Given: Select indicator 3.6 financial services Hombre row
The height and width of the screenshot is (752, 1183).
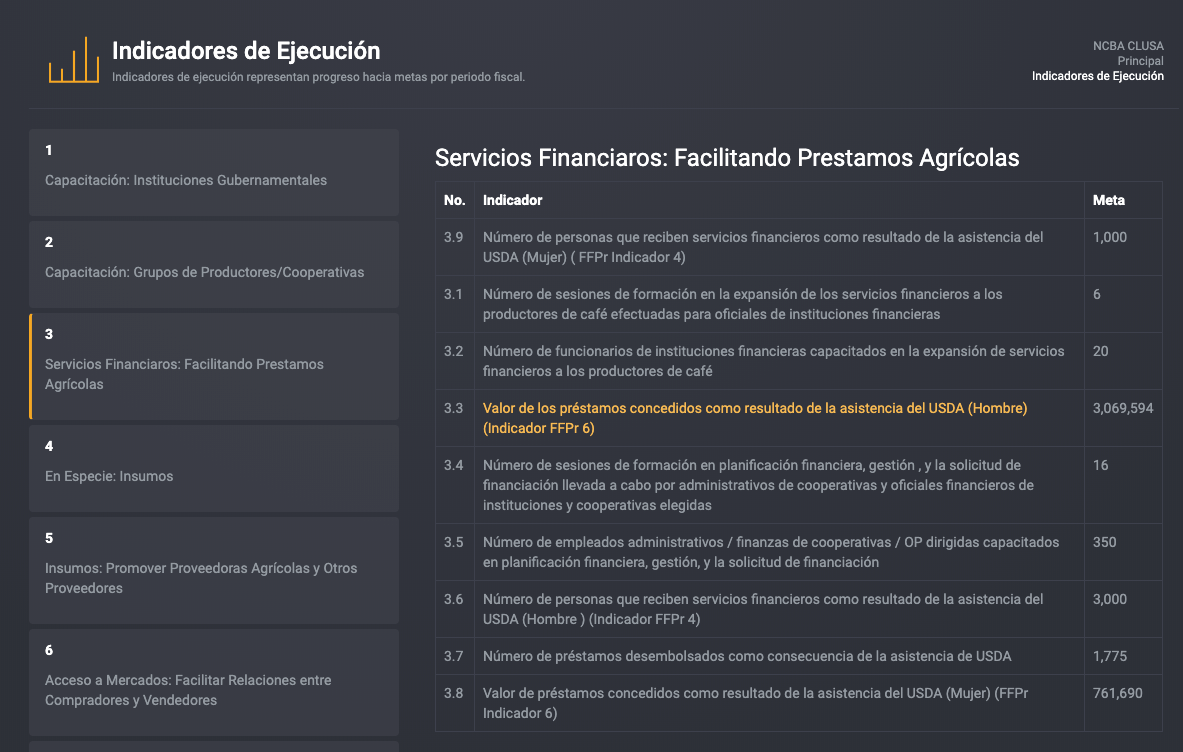Looking at the screenshot, I should click(798, 609).
